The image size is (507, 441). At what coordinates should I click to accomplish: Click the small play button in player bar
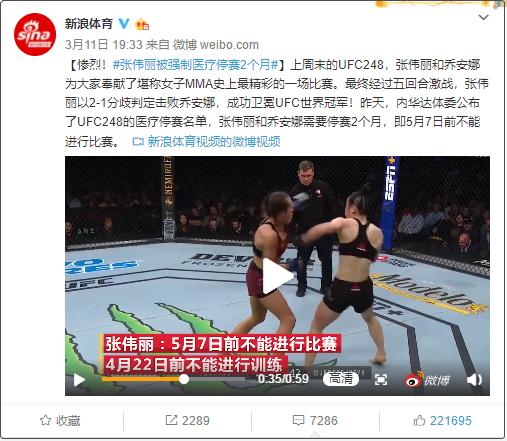(79, 380)
